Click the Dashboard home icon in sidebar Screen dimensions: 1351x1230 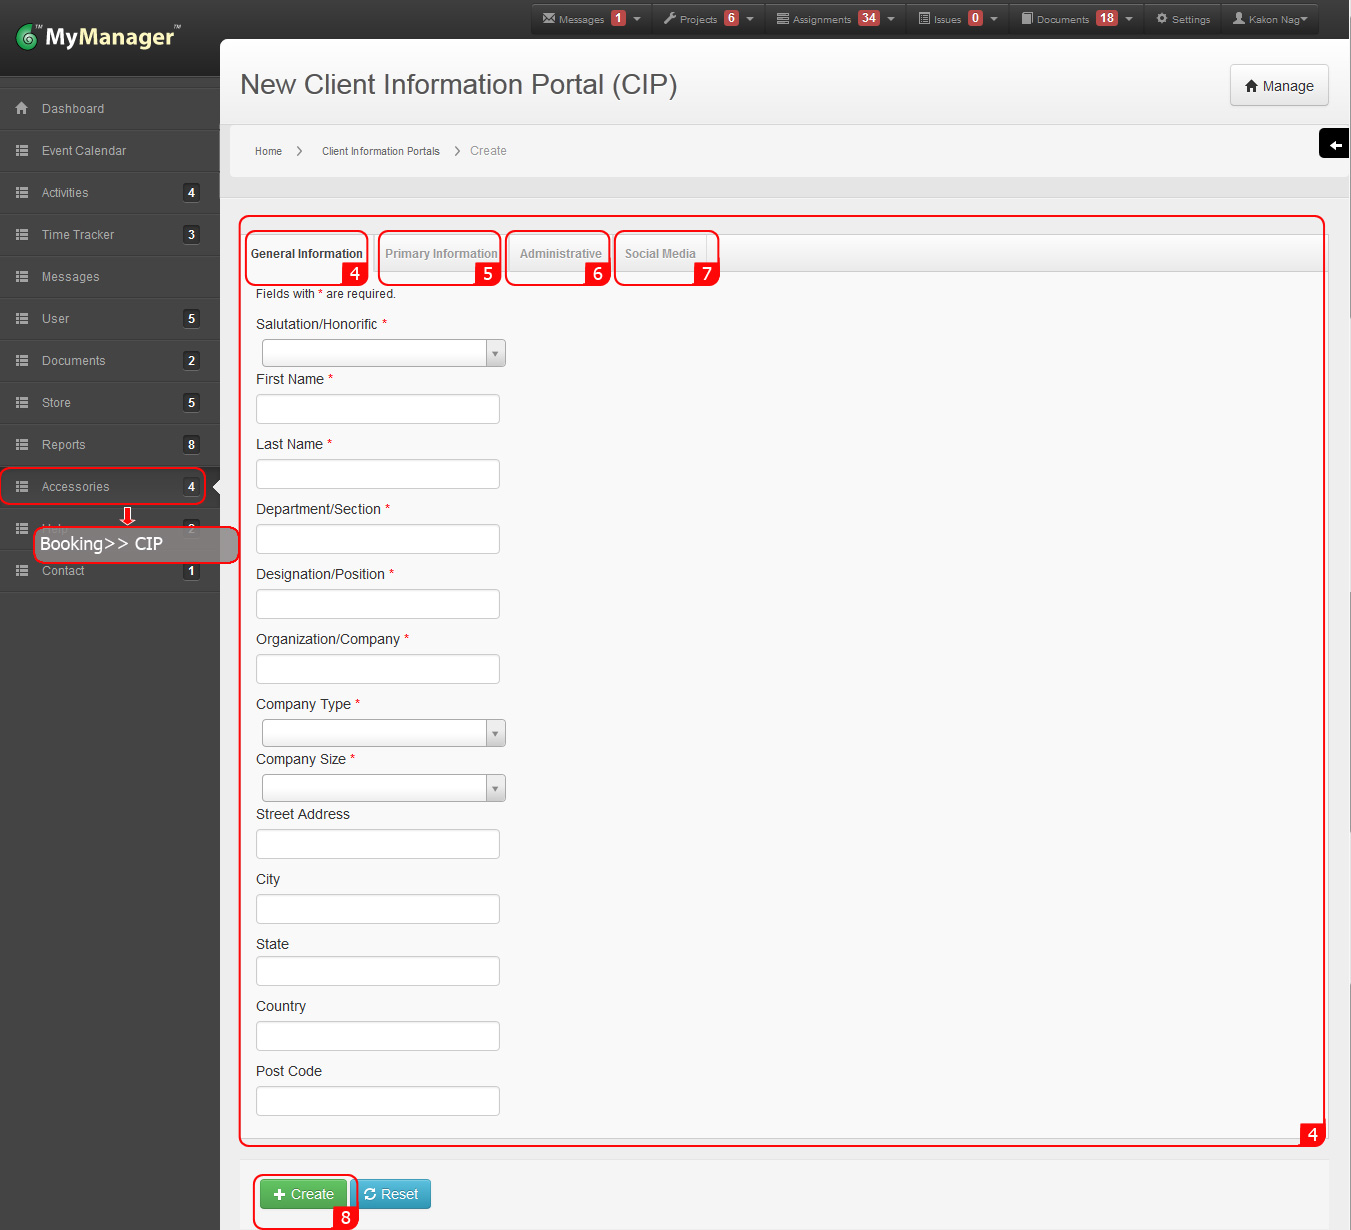click(22, 108)
